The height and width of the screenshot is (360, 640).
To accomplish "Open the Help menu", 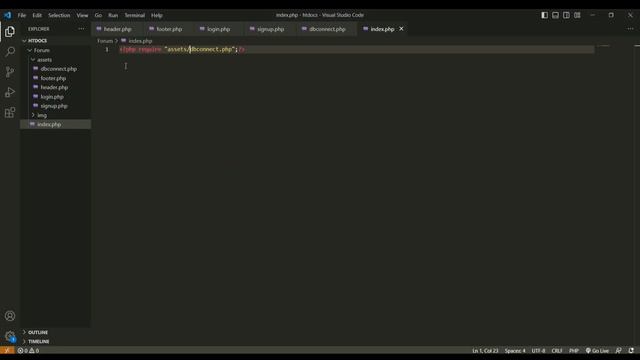I will point(157,15).
